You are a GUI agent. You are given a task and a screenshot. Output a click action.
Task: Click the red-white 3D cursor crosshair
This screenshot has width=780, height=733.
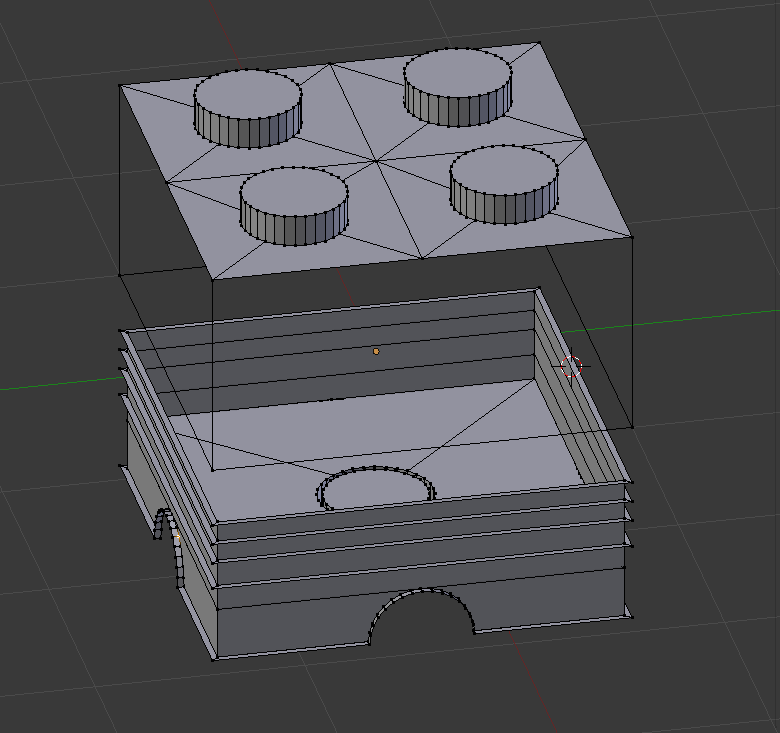coord(571,366)
